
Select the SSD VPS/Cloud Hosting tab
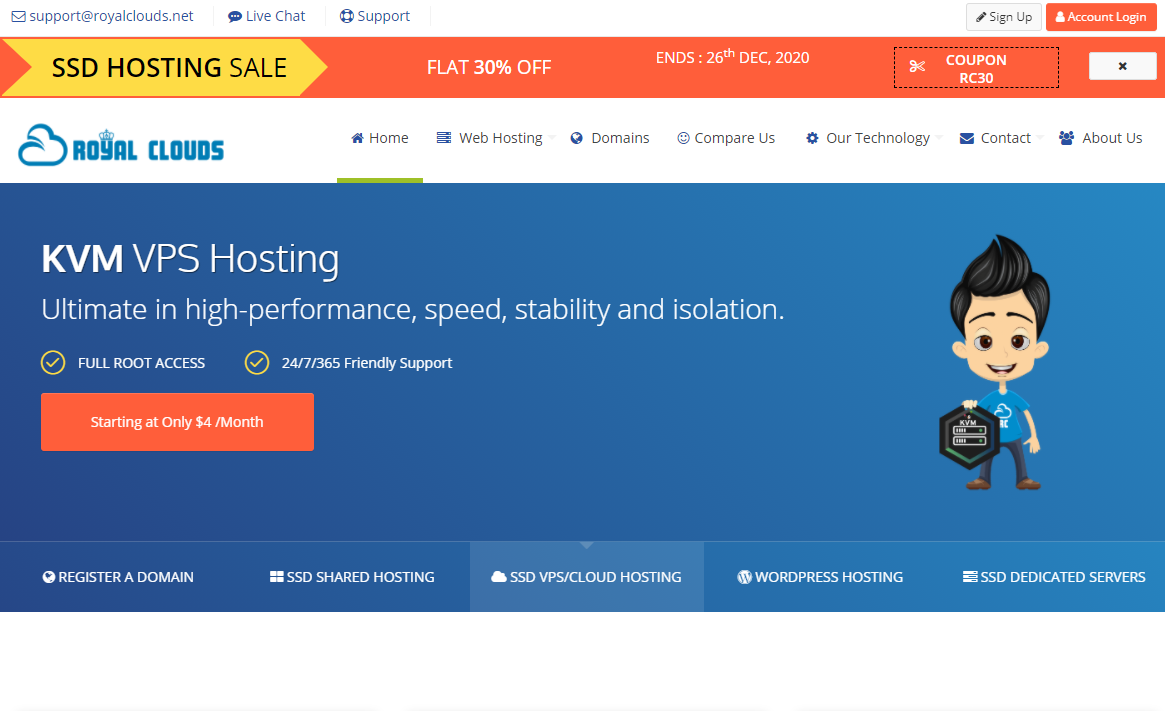click(x=586, y=577)
